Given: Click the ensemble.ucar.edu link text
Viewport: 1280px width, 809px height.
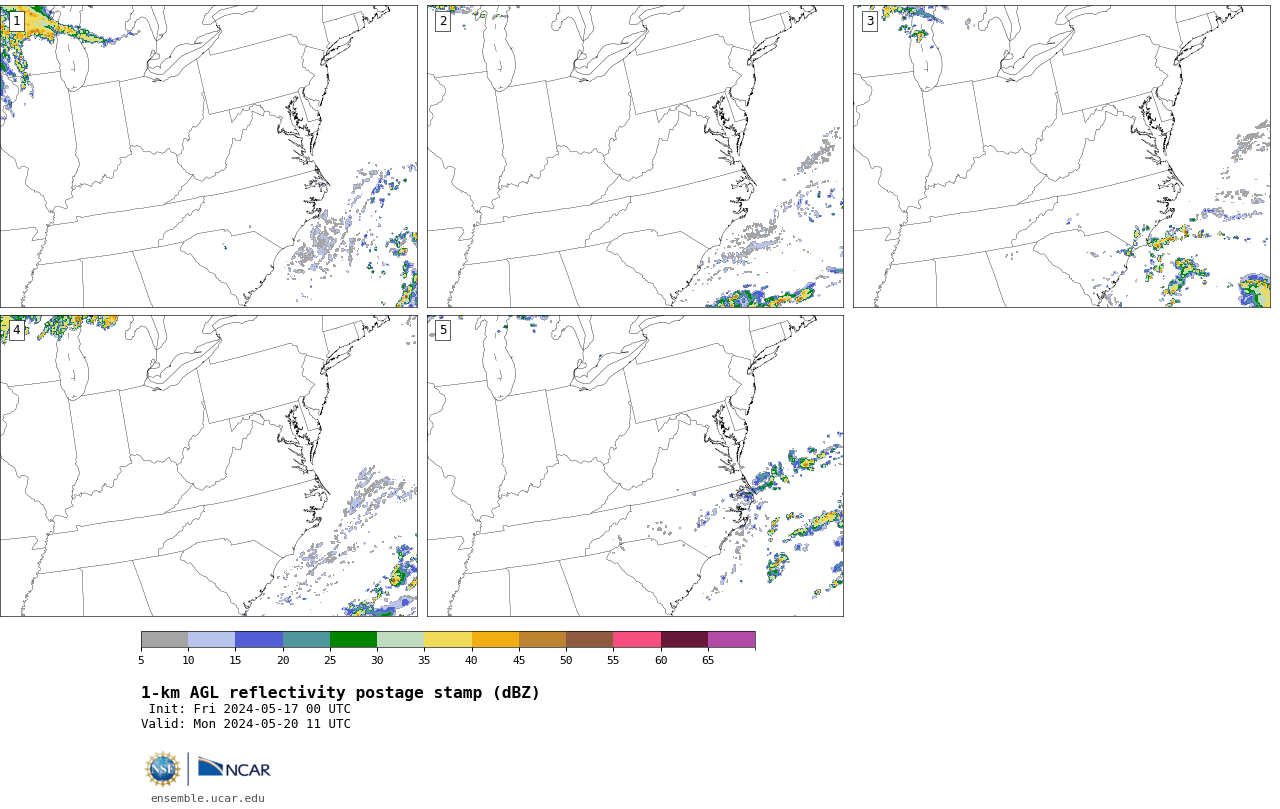Looking at the screenshot, I should click(x=208, y=798).
